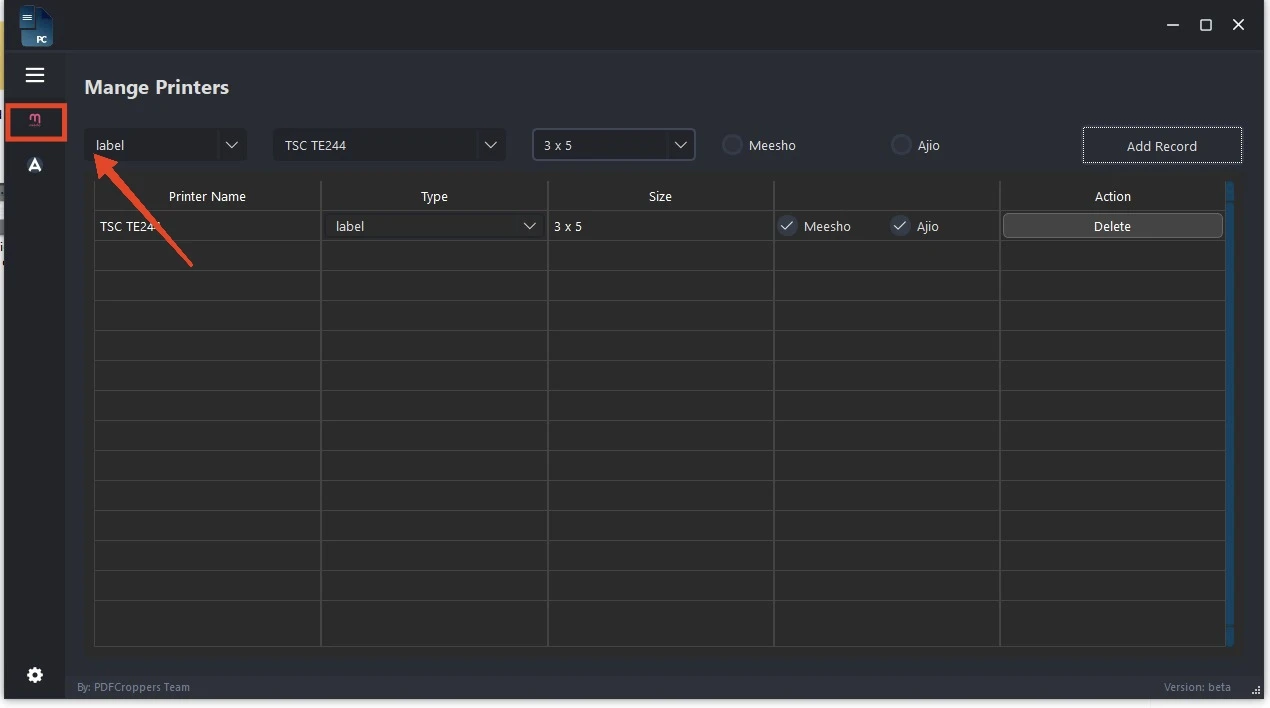
Task: Click the resize grip in bottom corner
Action: (x=1256, y=689)
